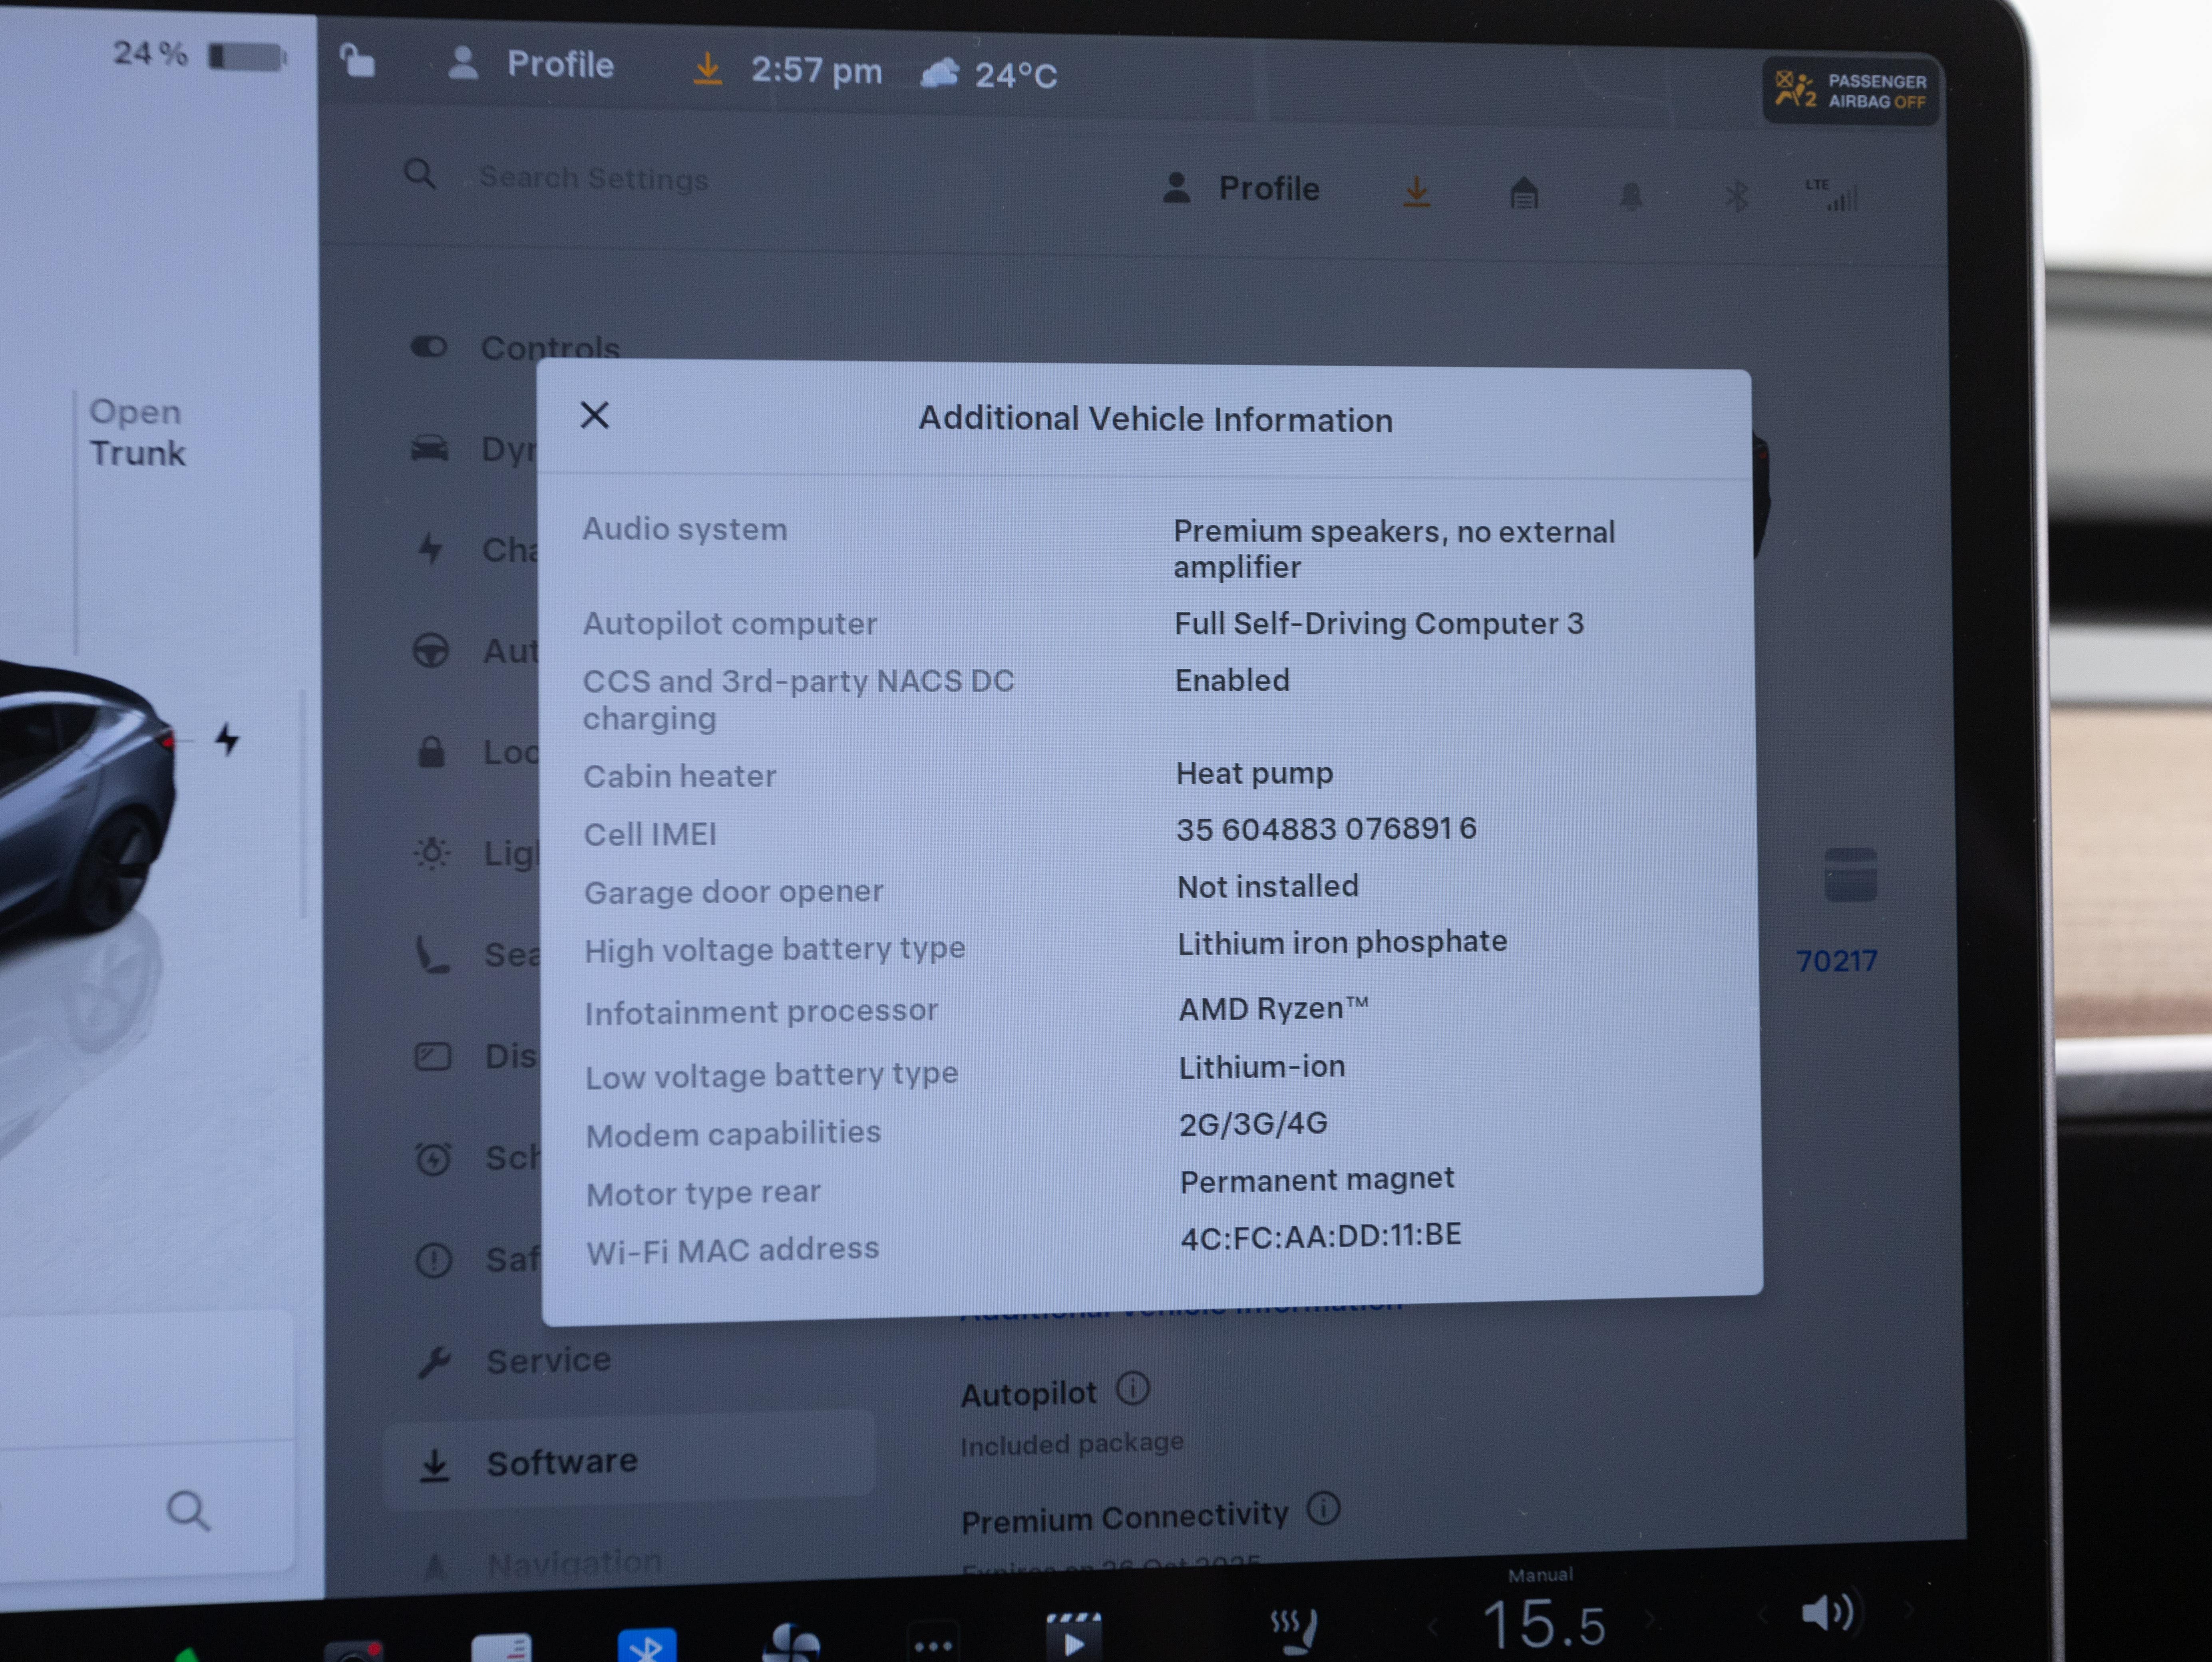This screenshot has width=2212, height=1662.
Task: Tap the seat heater icon
Action: point(1294,1630)
